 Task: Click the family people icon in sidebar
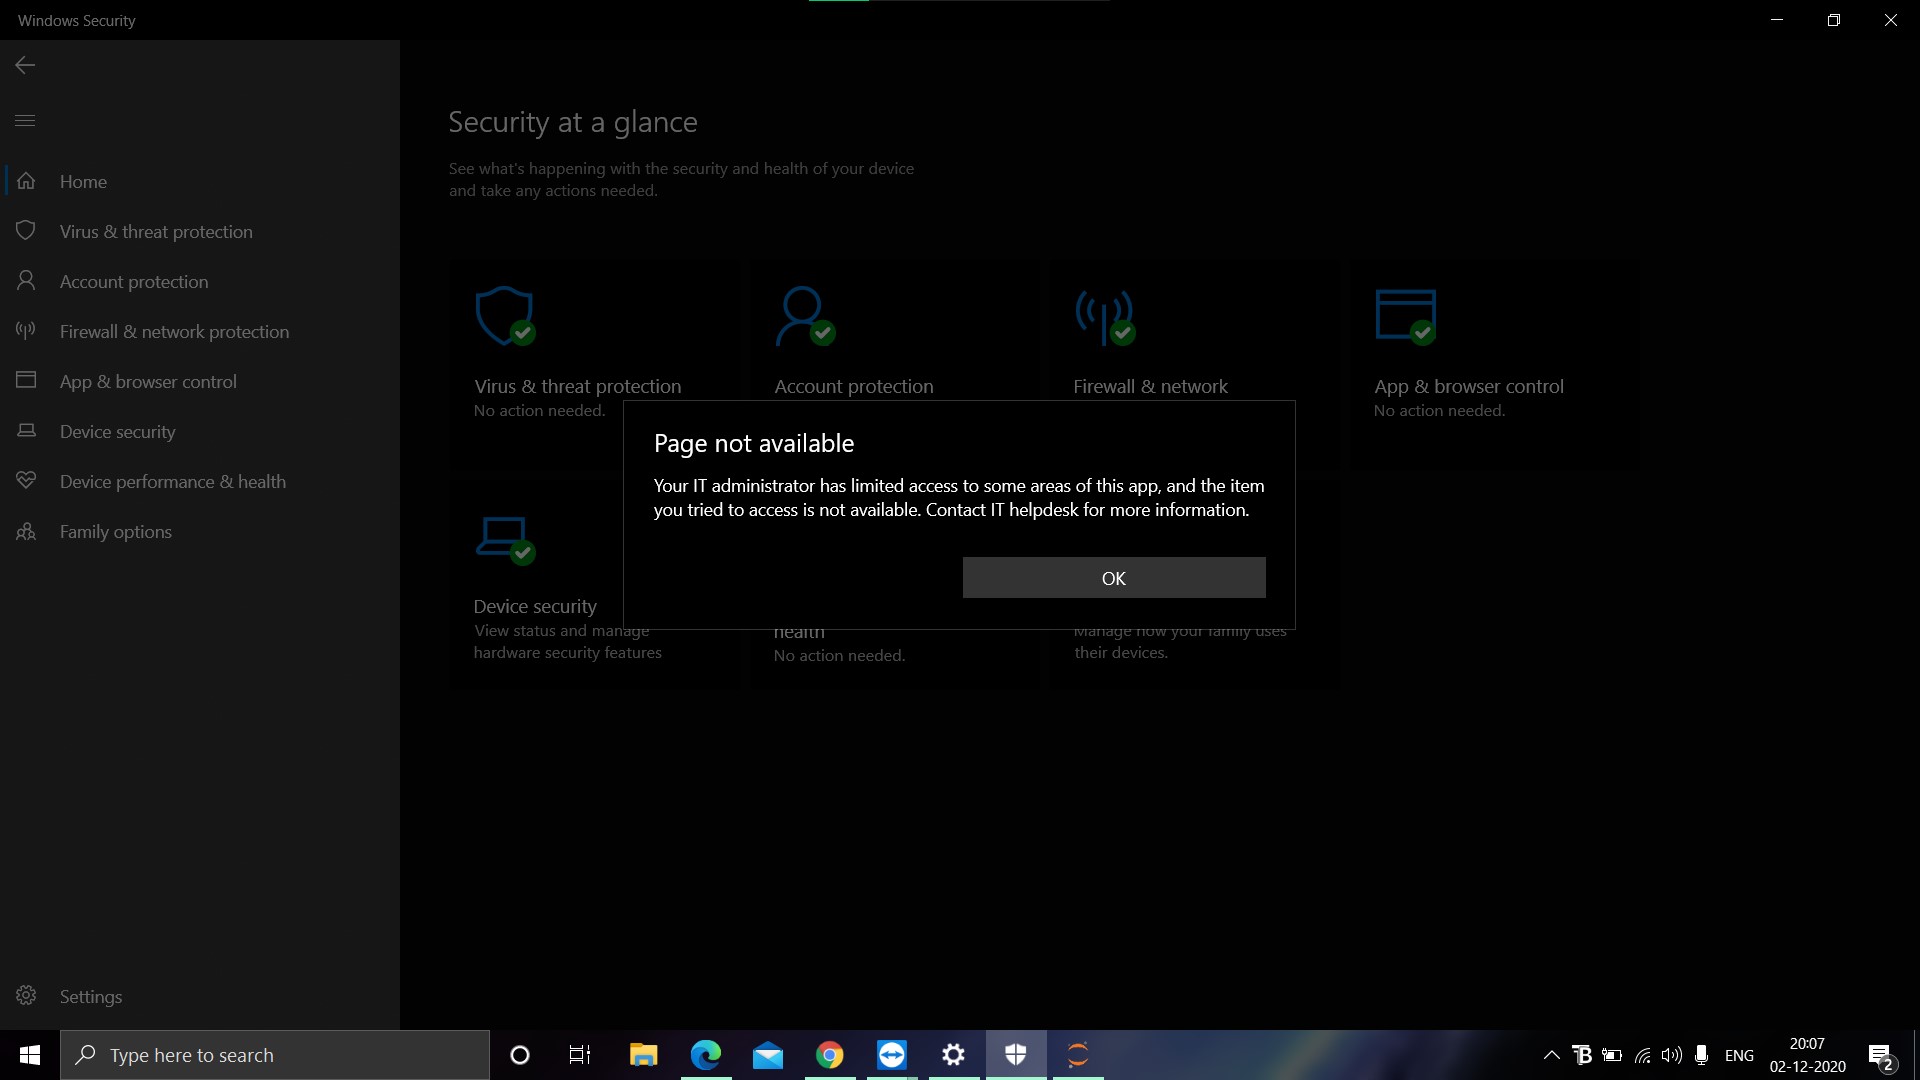pyautogui.click(x=26, y=531)
